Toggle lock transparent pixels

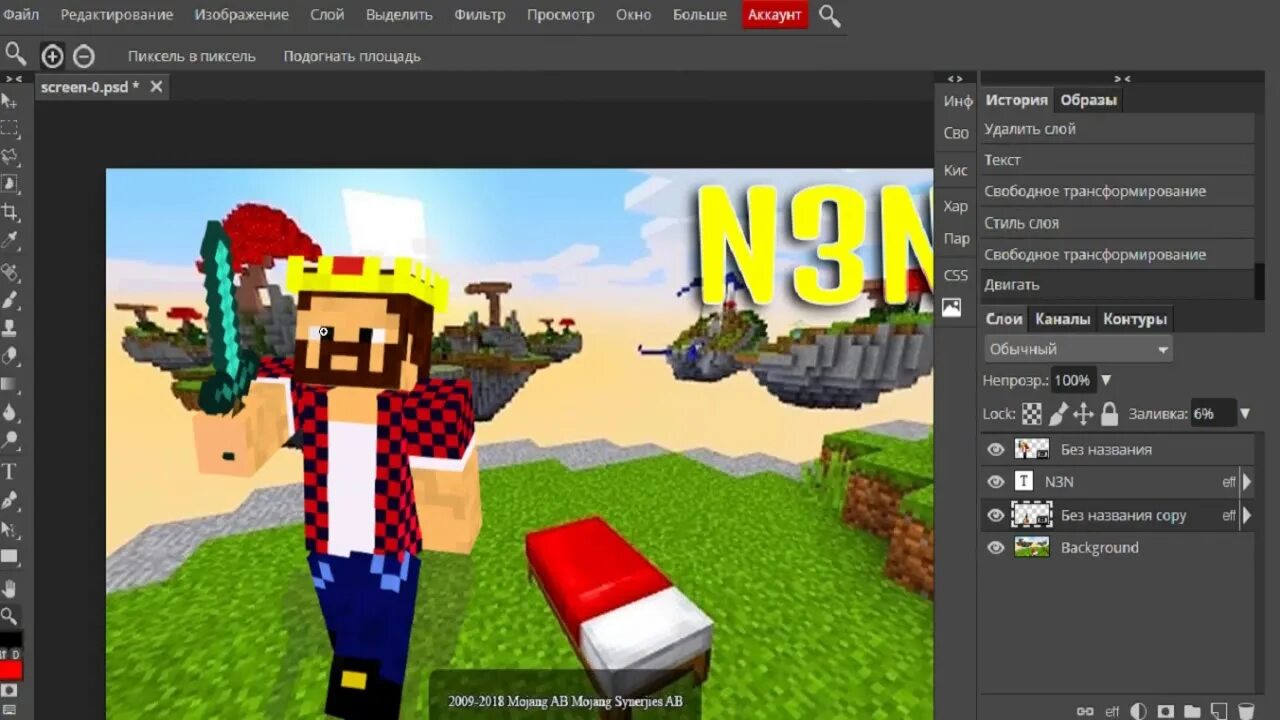click(x=1031, y=413)
